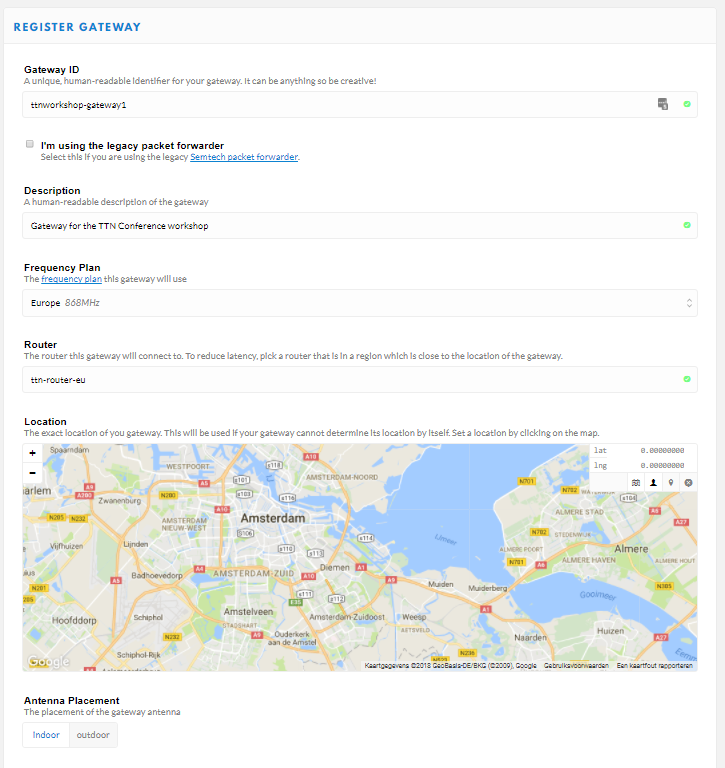
Task: Click on Schiphol label on the map
Action: [148, 618]
